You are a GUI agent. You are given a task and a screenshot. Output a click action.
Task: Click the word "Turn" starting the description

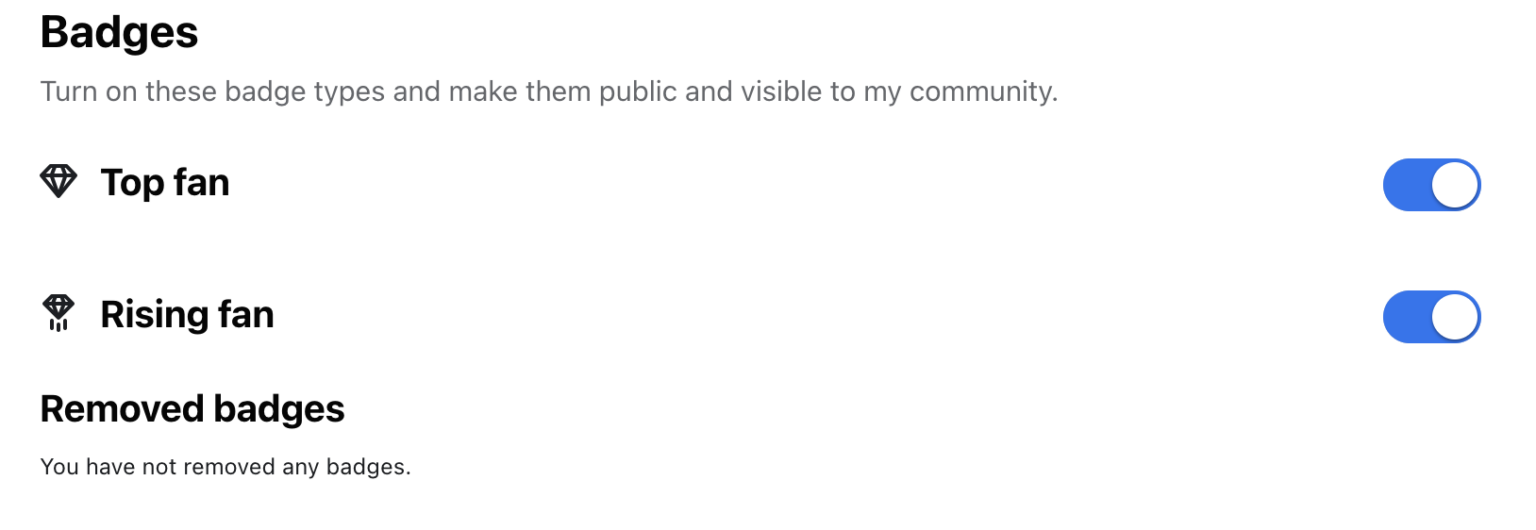(66, 92)
